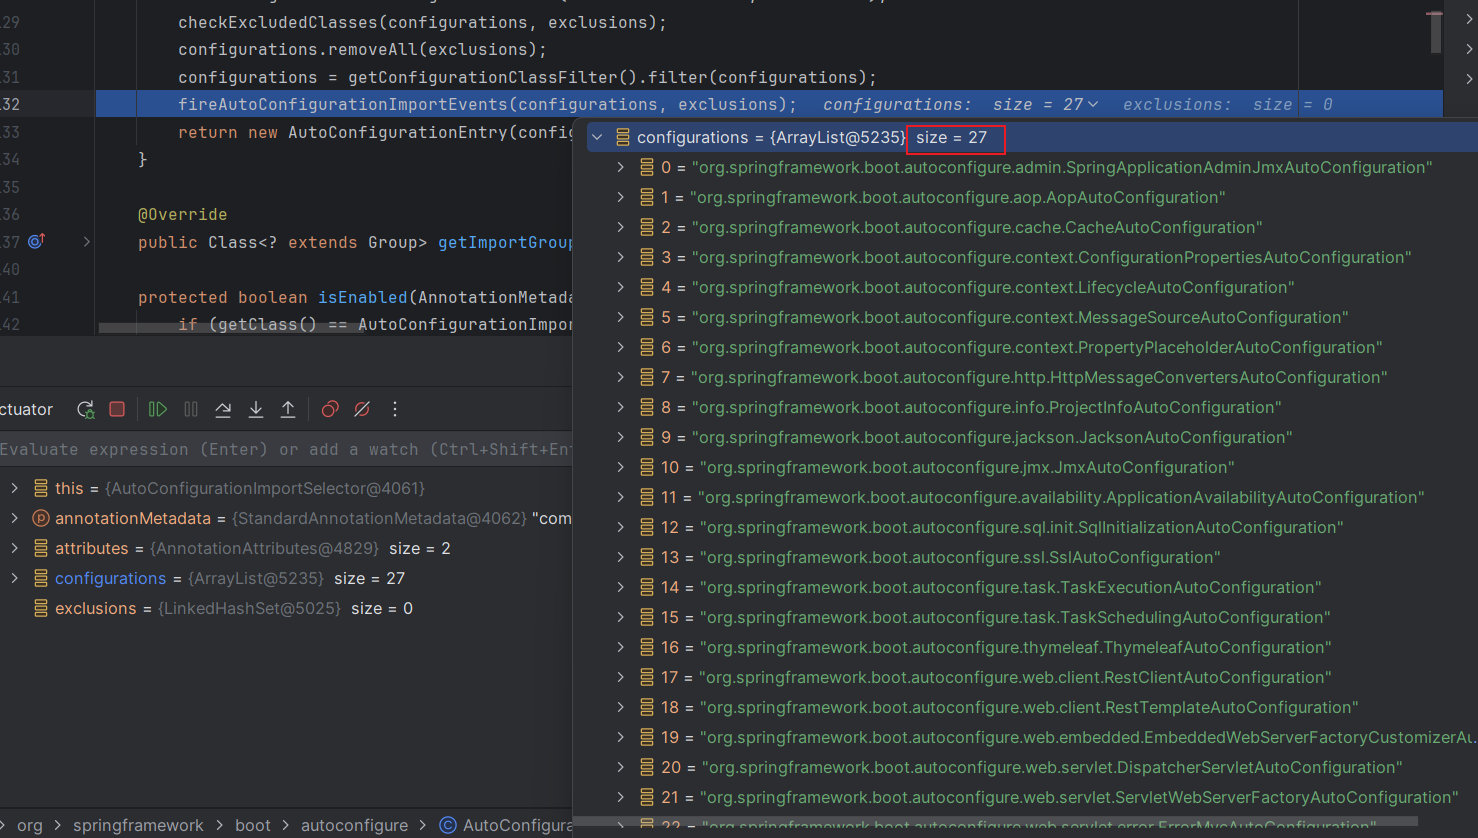Click line number 32 in gutter
1478x838 pixels.
[x=10, y=104]
